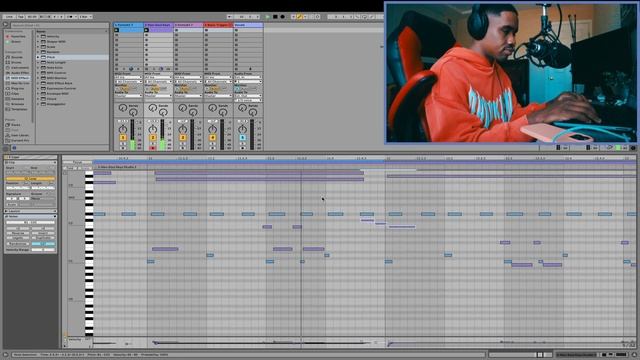This screenshot has width=640, height=360.
Task: Click the browser search field
Action: click(x=59, y=25)
